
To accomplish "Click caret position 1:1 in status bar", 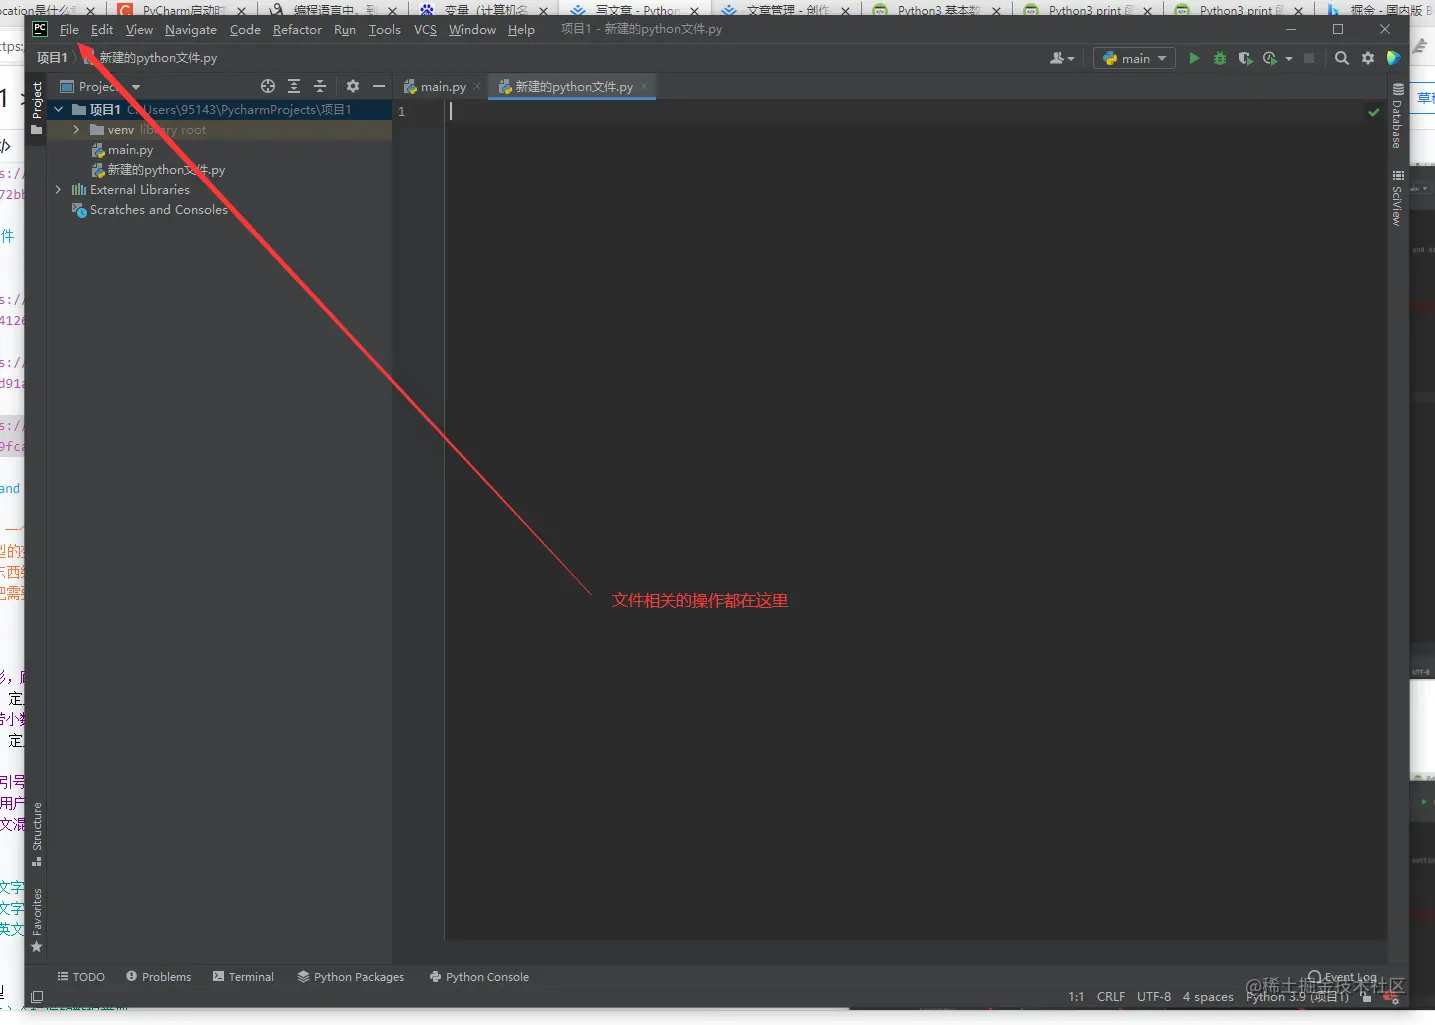I will tap(1076, 997).
